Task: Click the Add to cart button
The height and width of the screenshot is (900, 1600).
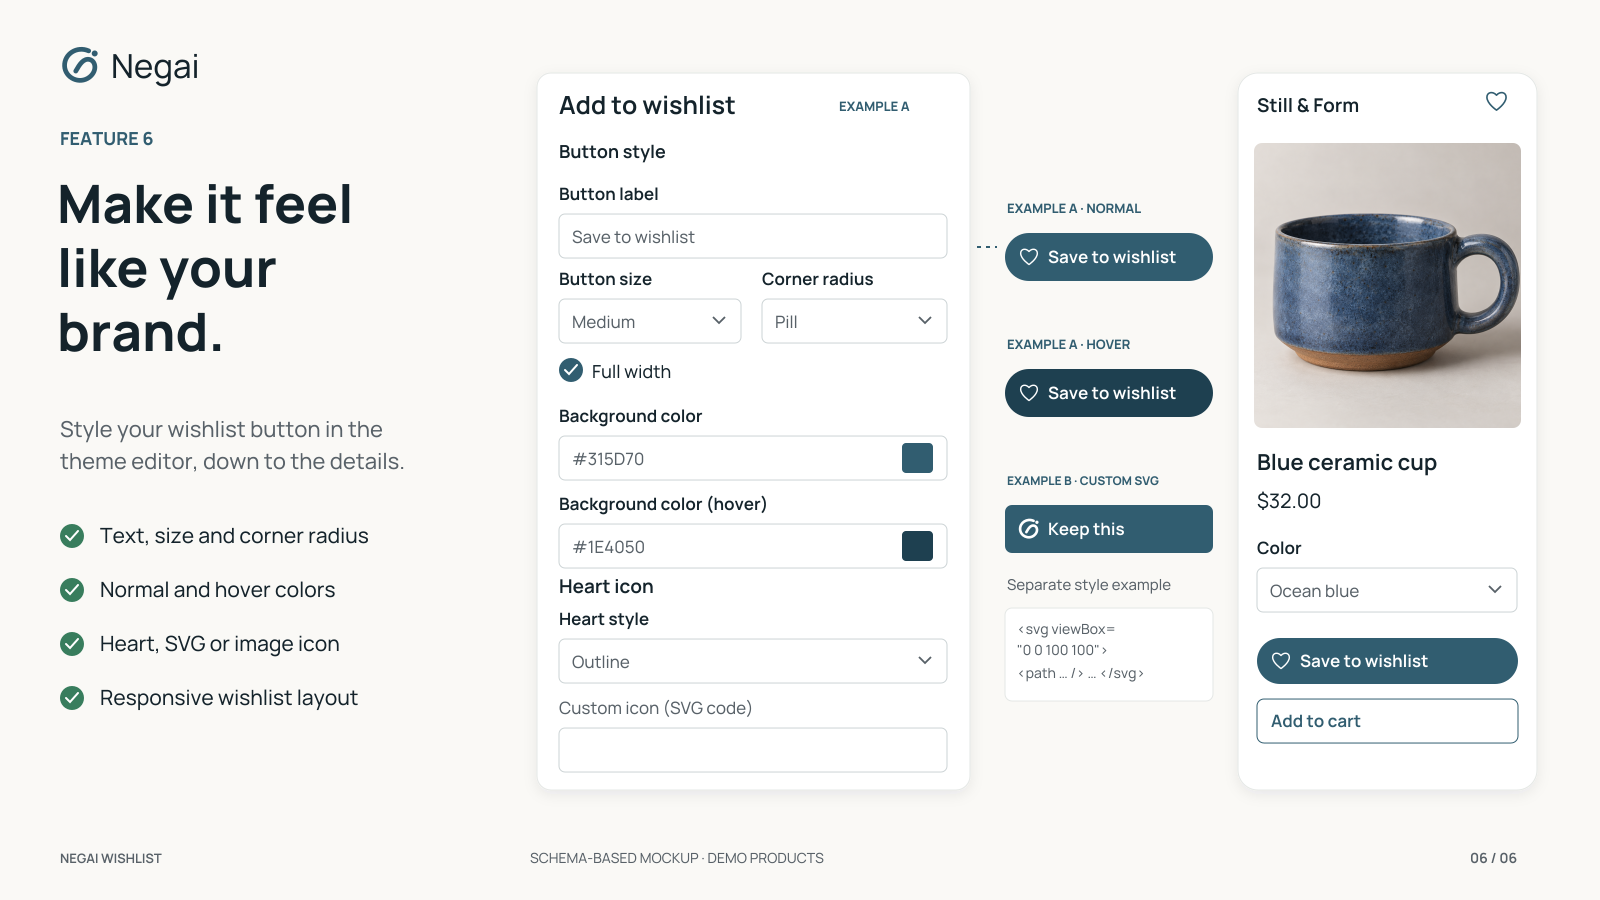Action: (x=1387, y=721)
